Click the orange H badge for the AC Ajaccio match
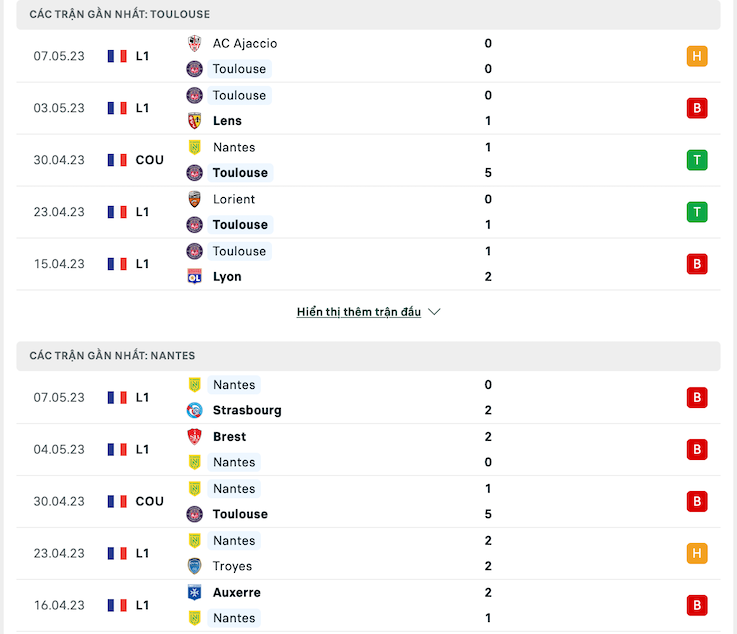 click(x=697, y=56)
